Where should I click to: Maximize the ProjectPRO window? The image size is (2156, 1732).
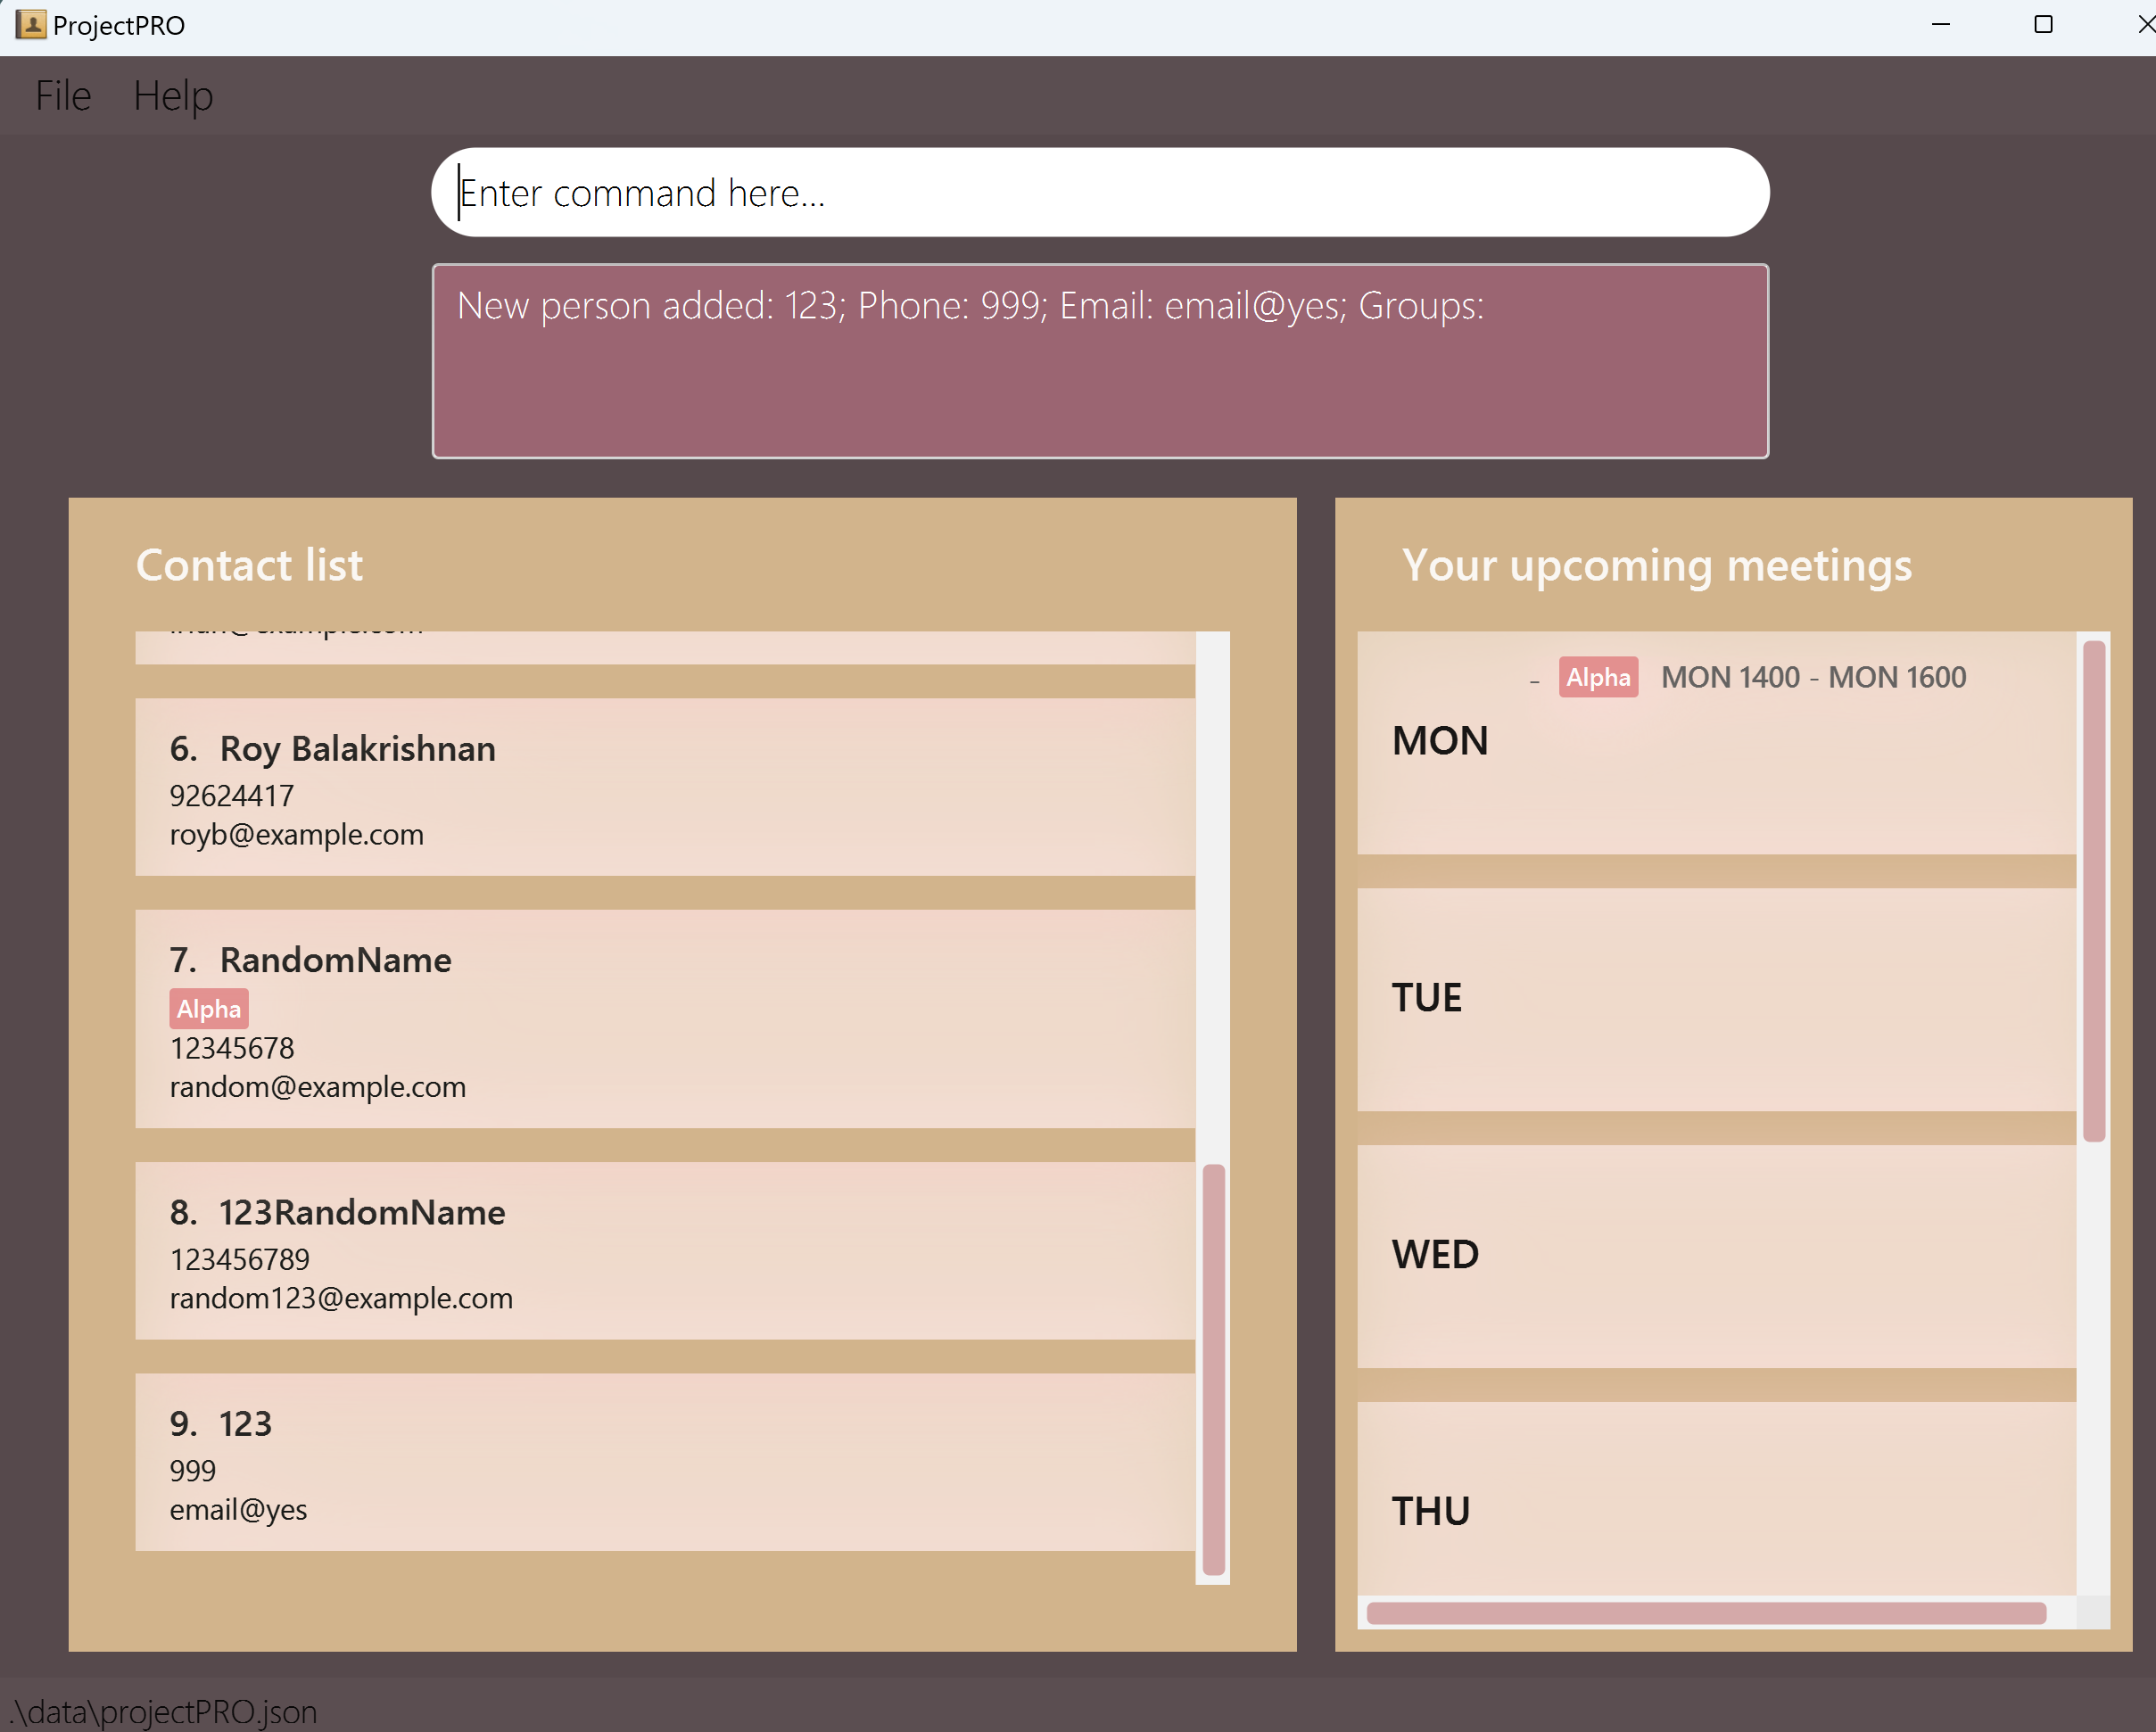[x=2043, y=25]
